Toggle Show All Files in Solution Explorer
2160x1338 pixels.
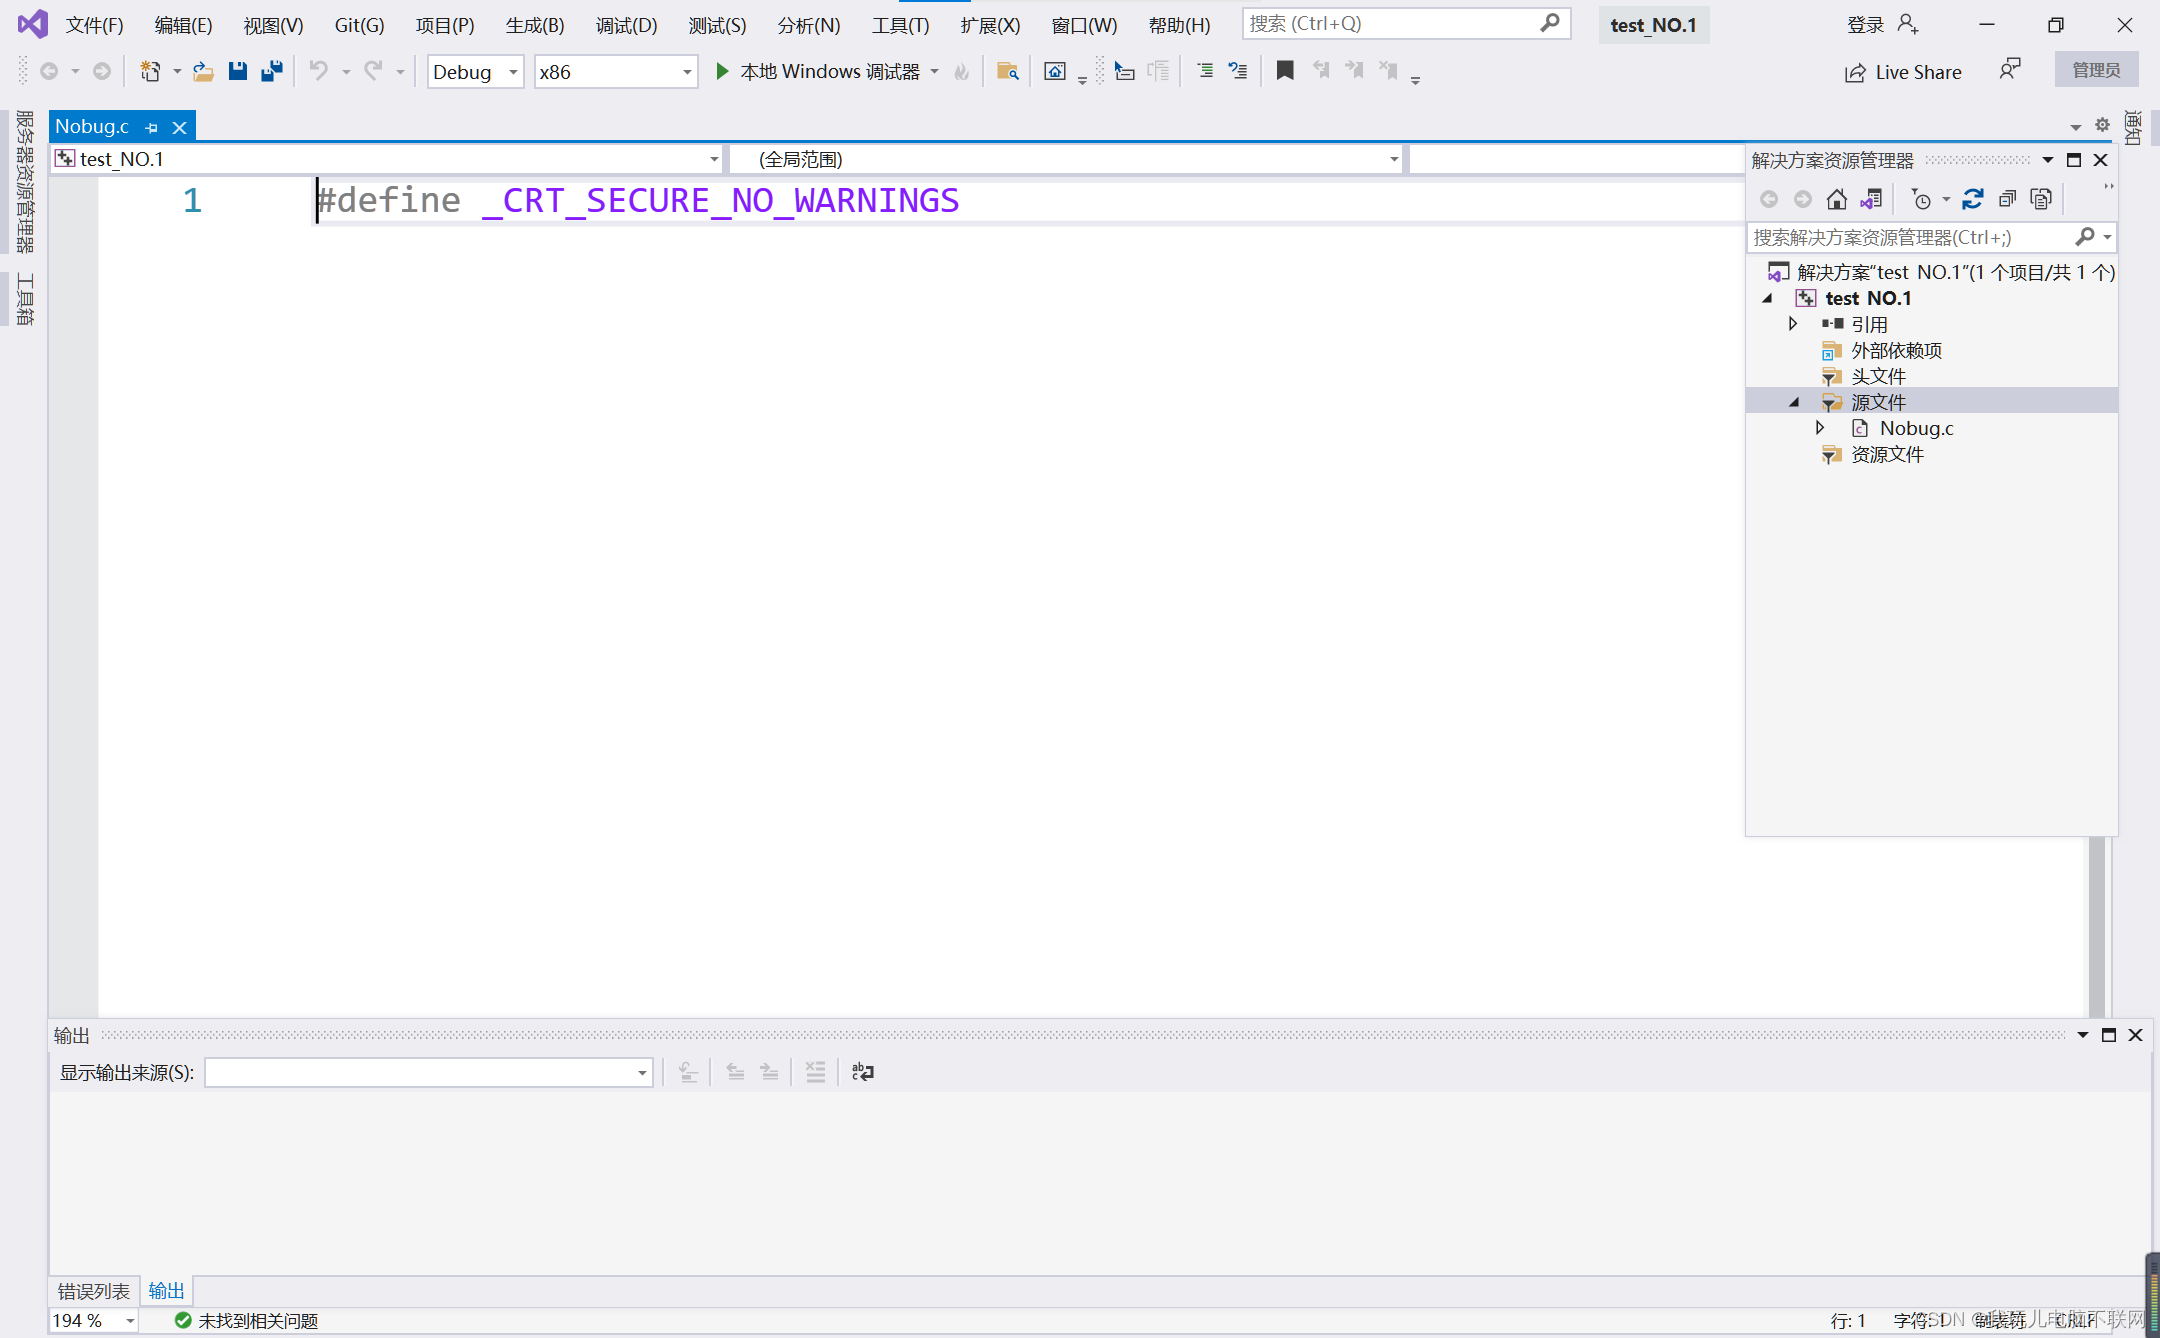click(2041, 199)
